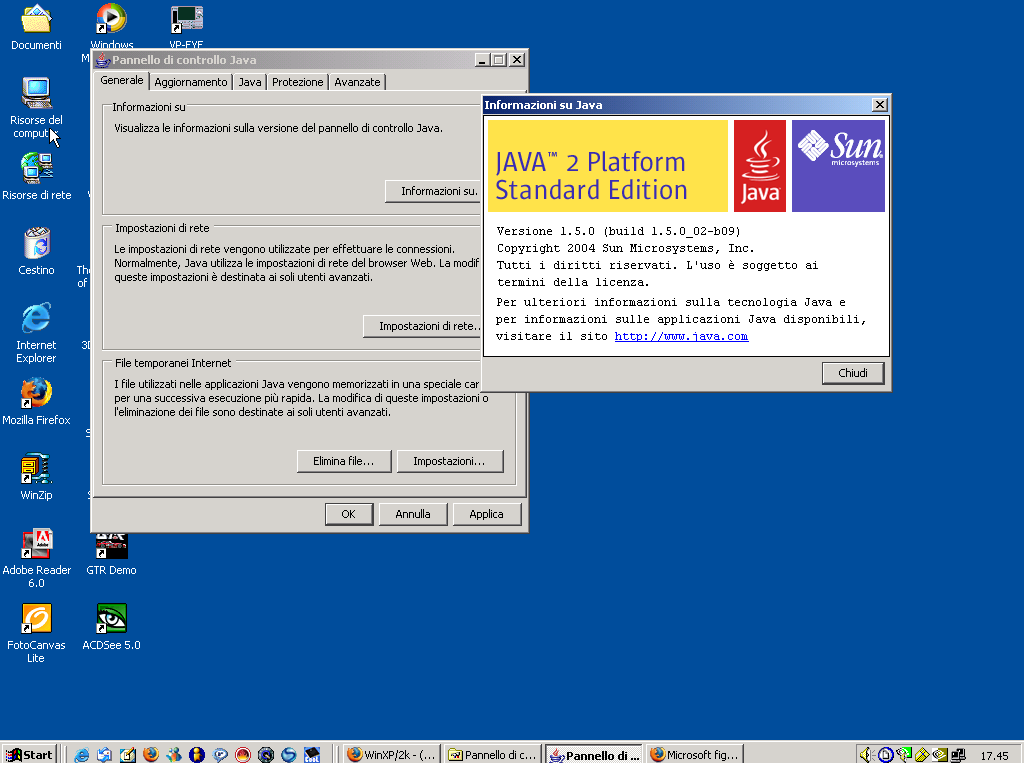Image resolution: width=1024 pixels, height=763 pixels.
Task: Close the Informazioni su Java dialog
Action: 880,105
